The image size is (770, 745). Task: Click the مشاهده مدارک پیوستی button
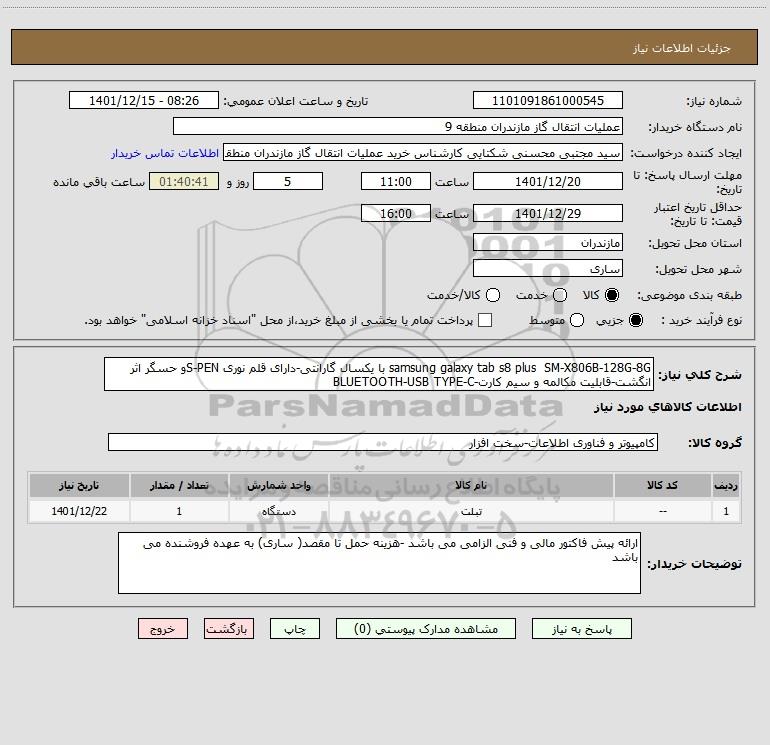pyautogui.click(x=426, y=629)
